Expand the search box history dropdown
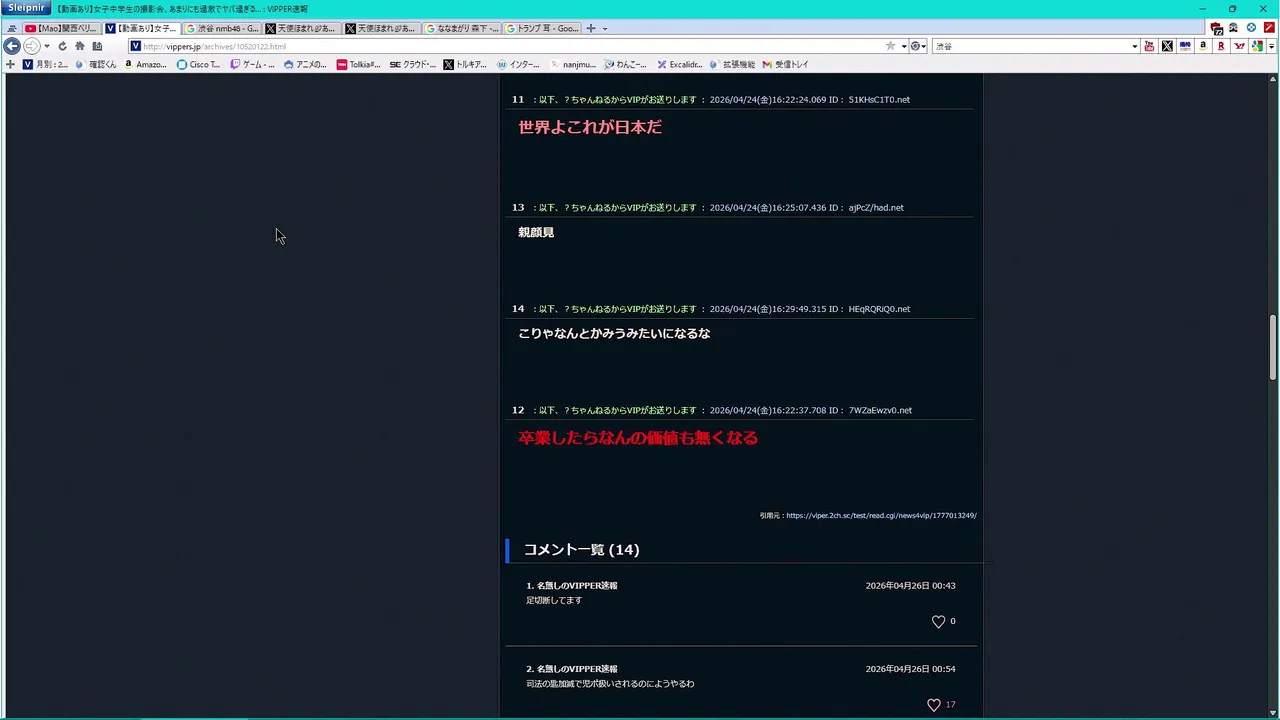 tap(1134, 47)
